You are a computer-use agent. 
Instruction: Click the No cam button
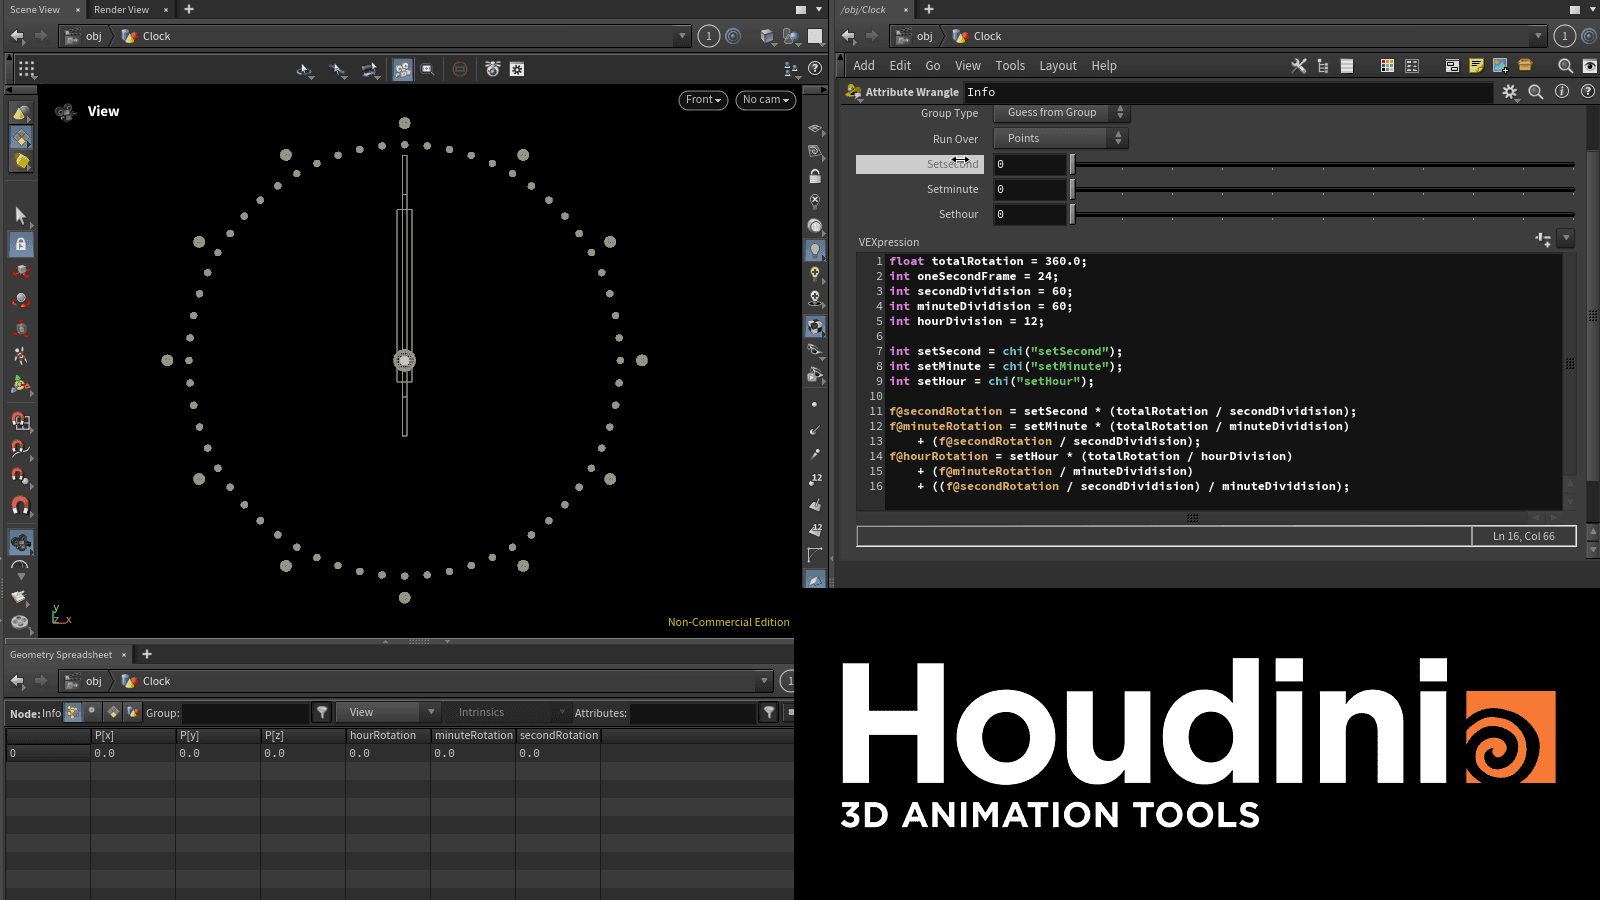click(x=765, y=100)
